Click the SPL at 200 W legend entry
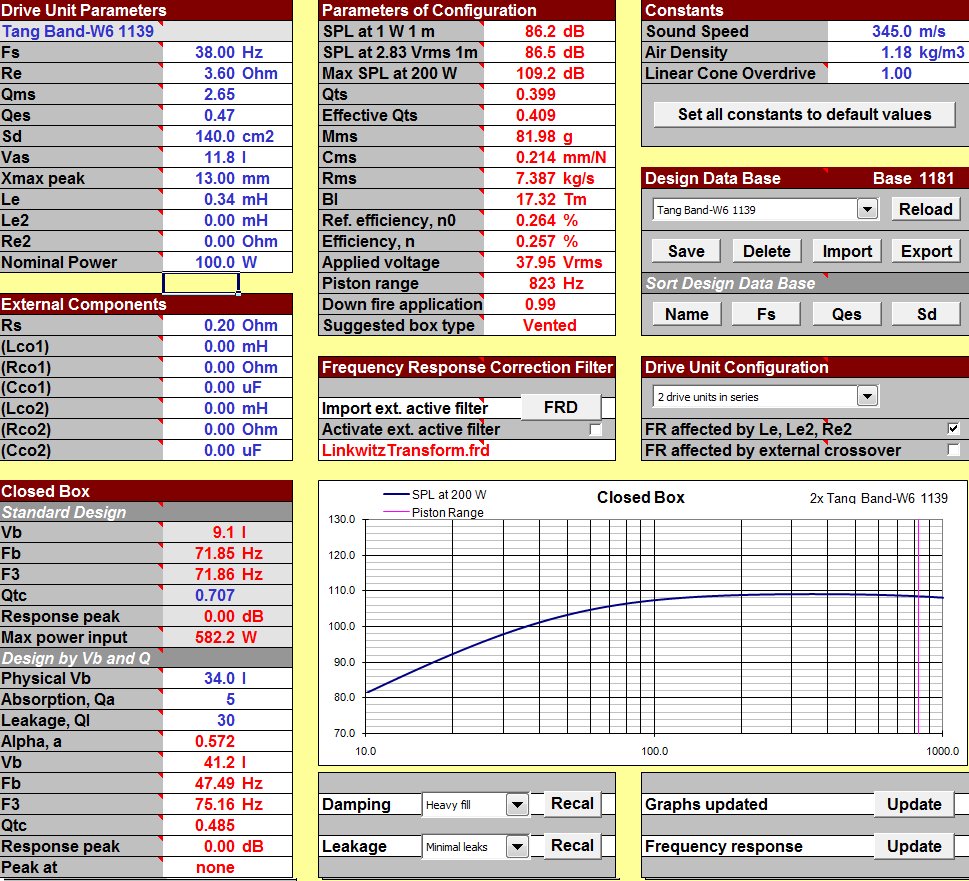The image size is (969, 881). tap(434, 494)
